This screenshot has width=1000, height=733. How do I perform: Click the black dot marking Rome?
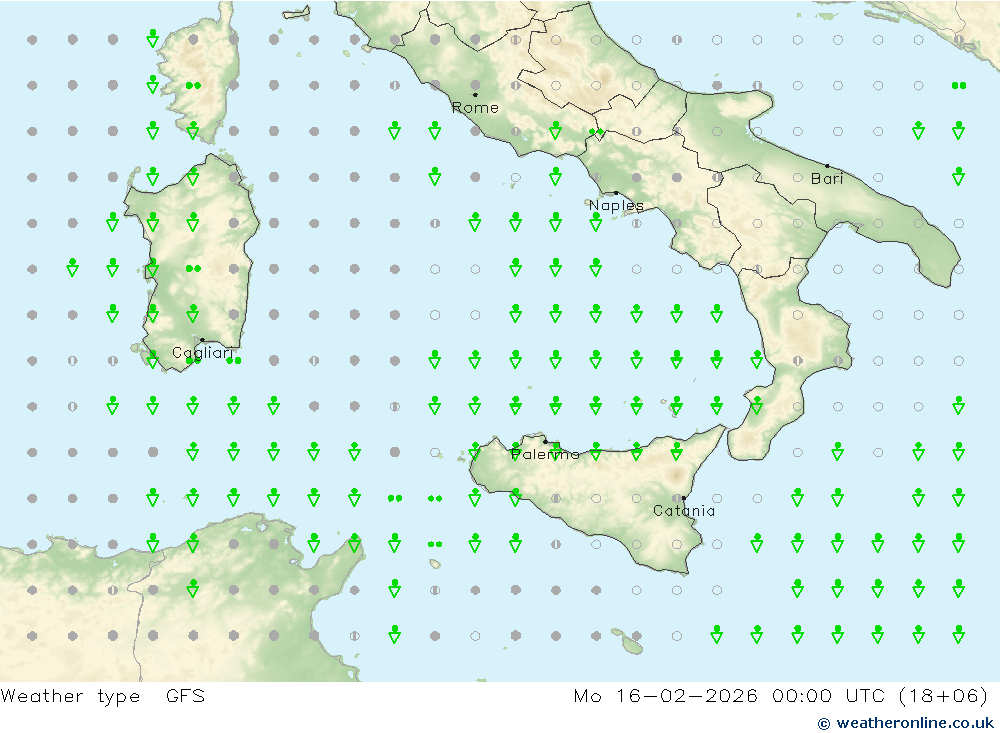point(475,94)
